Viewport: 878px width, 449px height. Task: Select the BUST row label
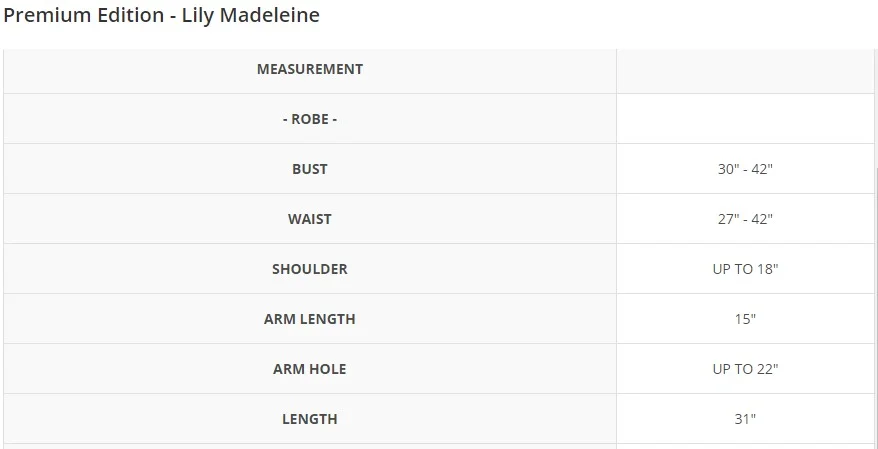310,169
